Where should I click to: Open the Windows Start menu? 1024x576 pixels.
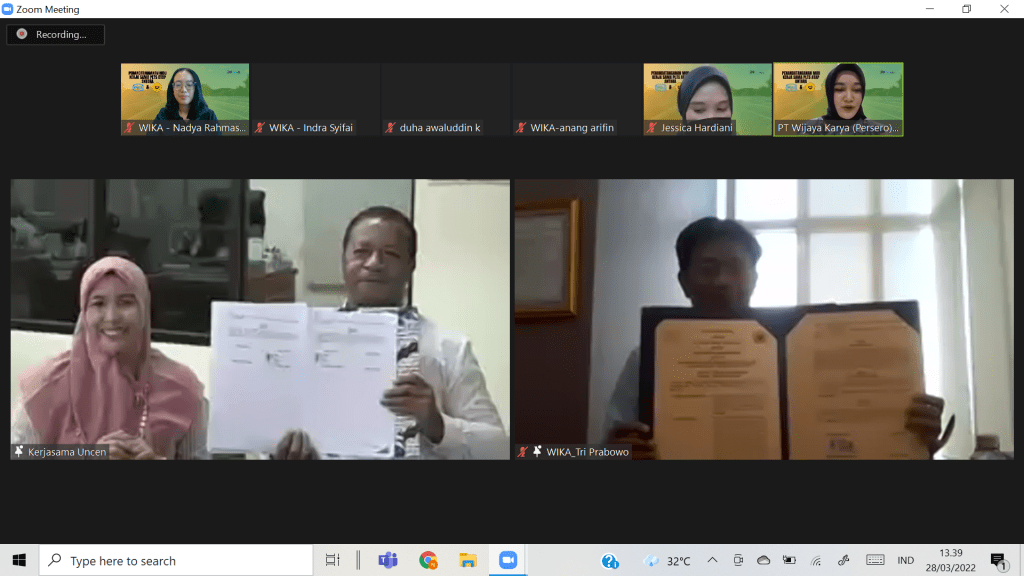coord(19,560)
